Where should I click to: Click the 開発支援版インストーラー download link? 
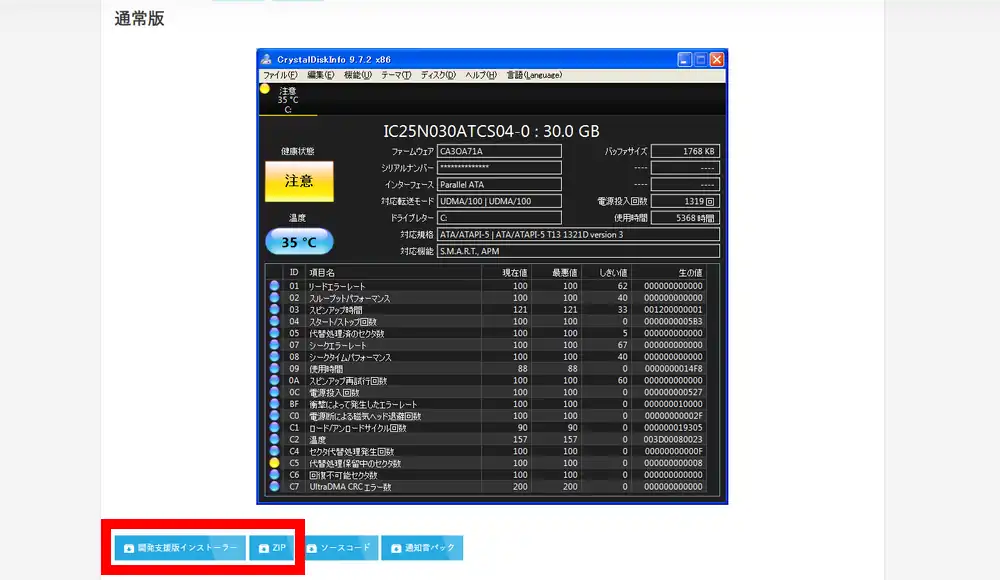coord(178,548)
